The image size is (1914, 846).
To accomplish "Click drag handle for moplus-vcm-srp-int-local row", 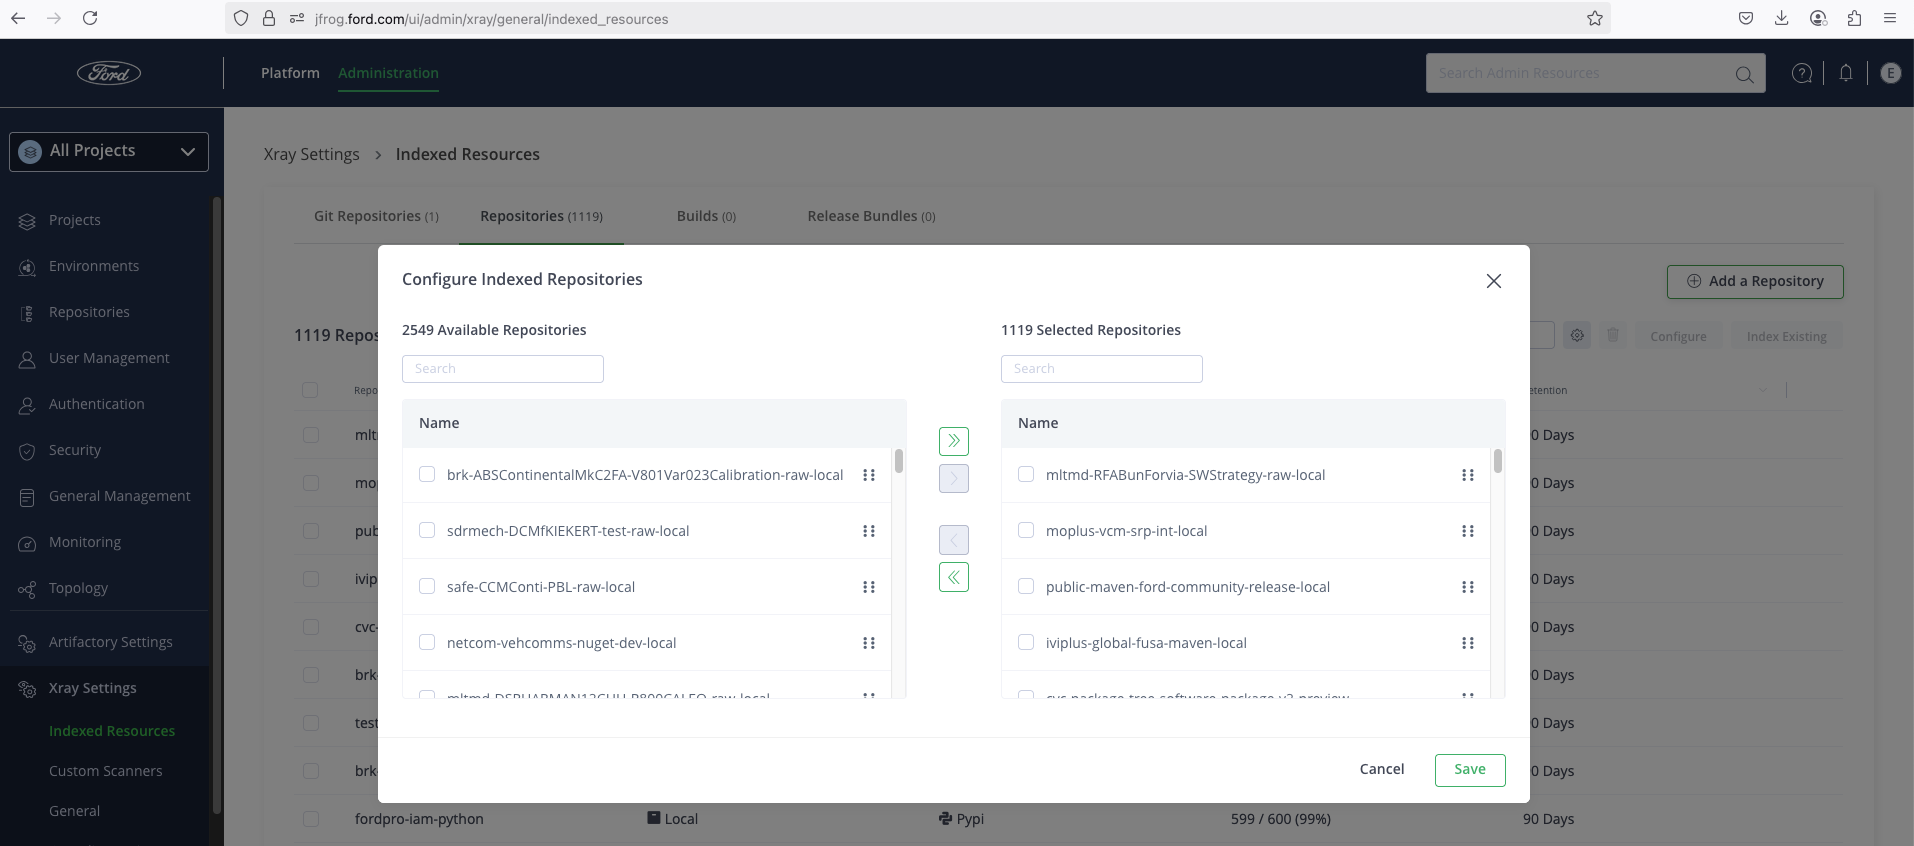I will [x=1468, y=531].
